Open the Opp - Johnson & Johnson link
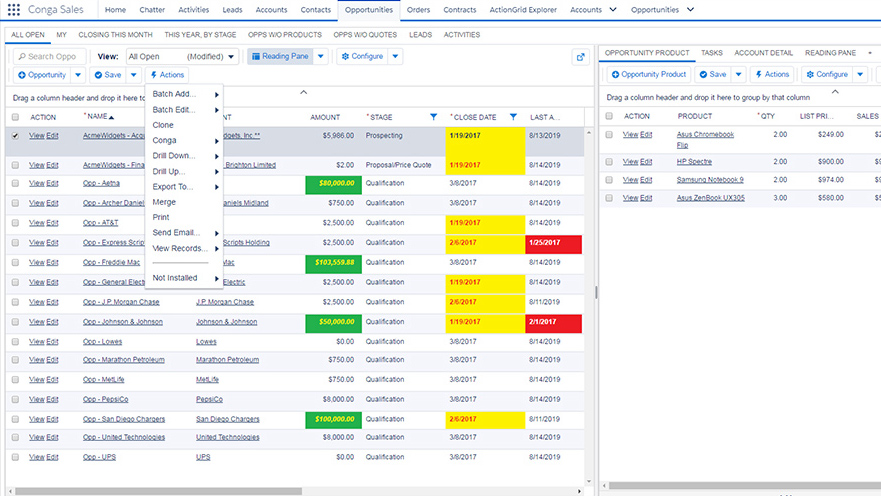Viewport: 881px width, 496px height. point(122,322)
